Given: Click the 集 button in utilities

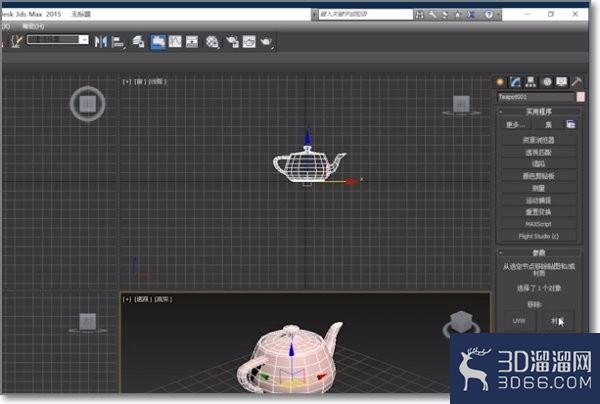Looking at the screenshot, I should (548, 125).
